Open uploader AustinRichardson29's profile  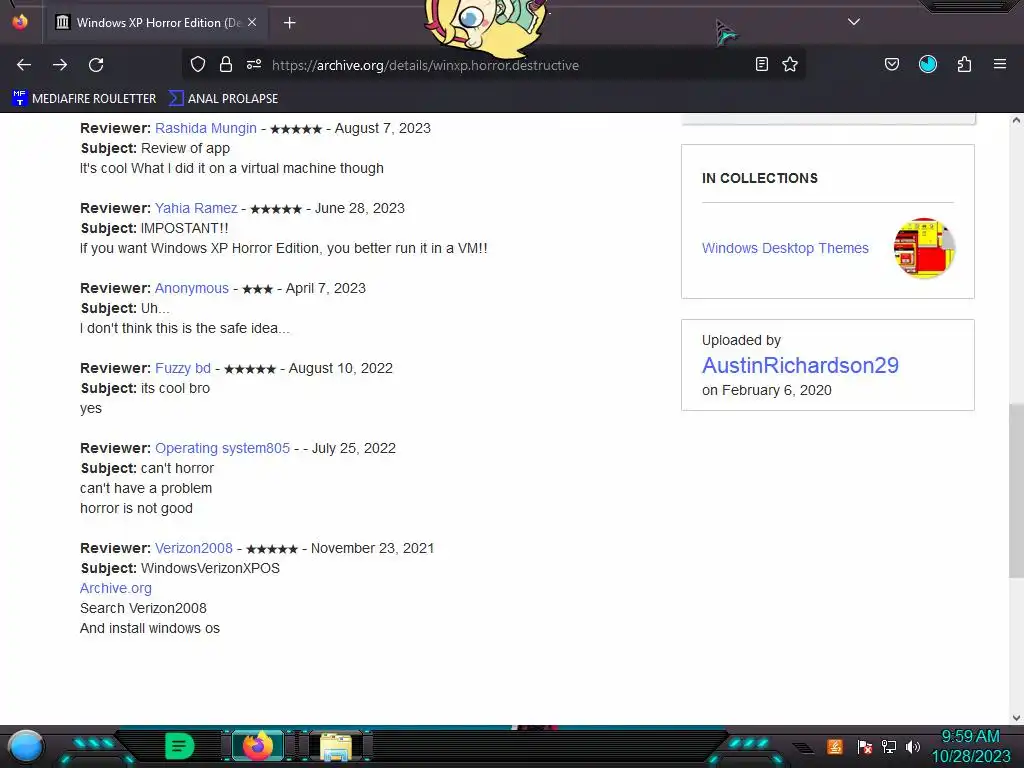tap(800, 365)
